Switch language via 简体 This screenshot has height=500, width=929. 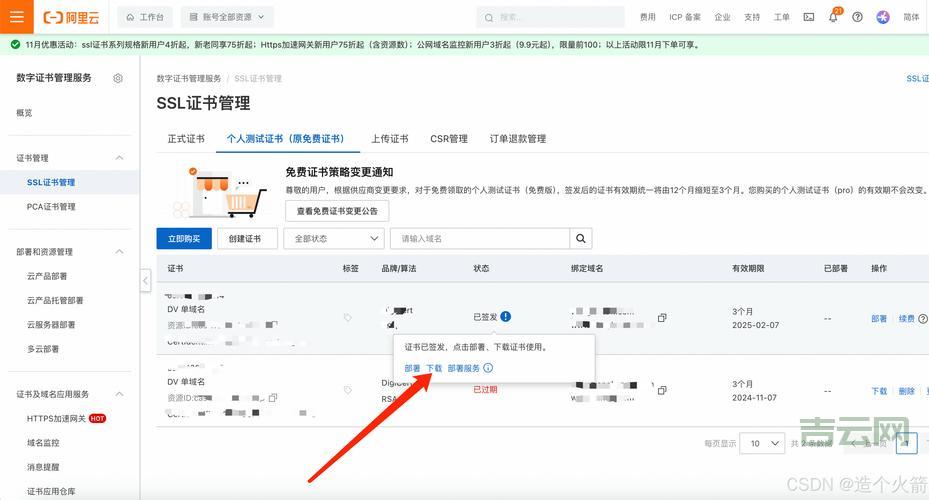tap(911, 17)
